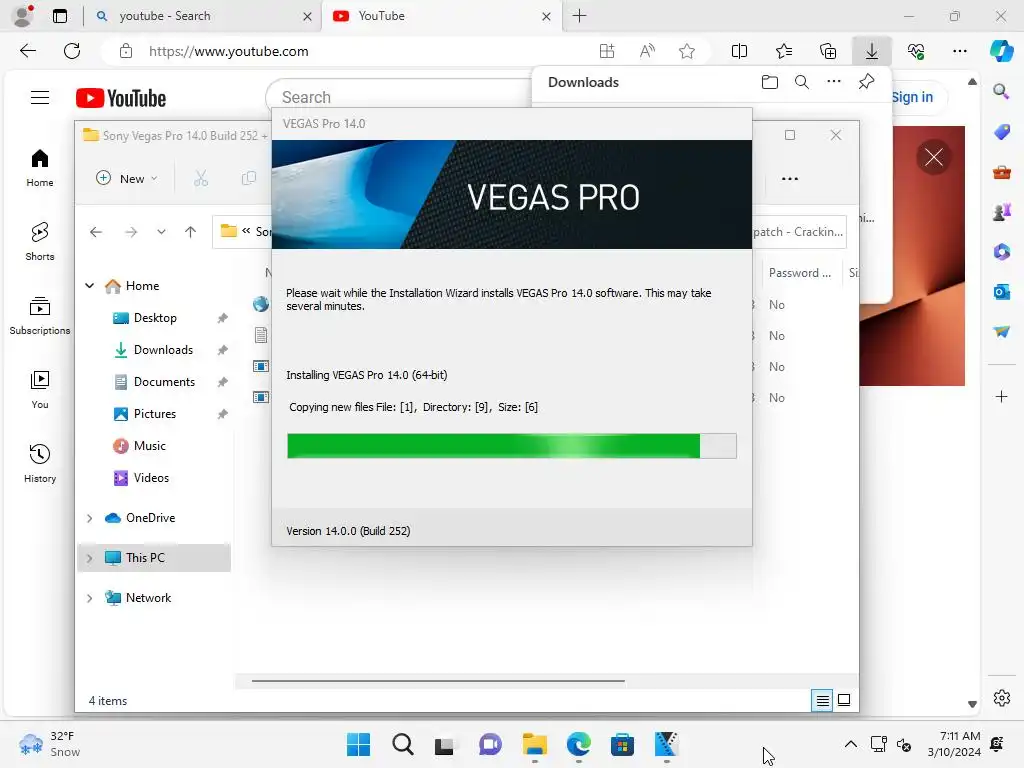Screen dimensions: 1024x768
Task: Open Microsoft Store from taskbar
Action: [622, 744]
